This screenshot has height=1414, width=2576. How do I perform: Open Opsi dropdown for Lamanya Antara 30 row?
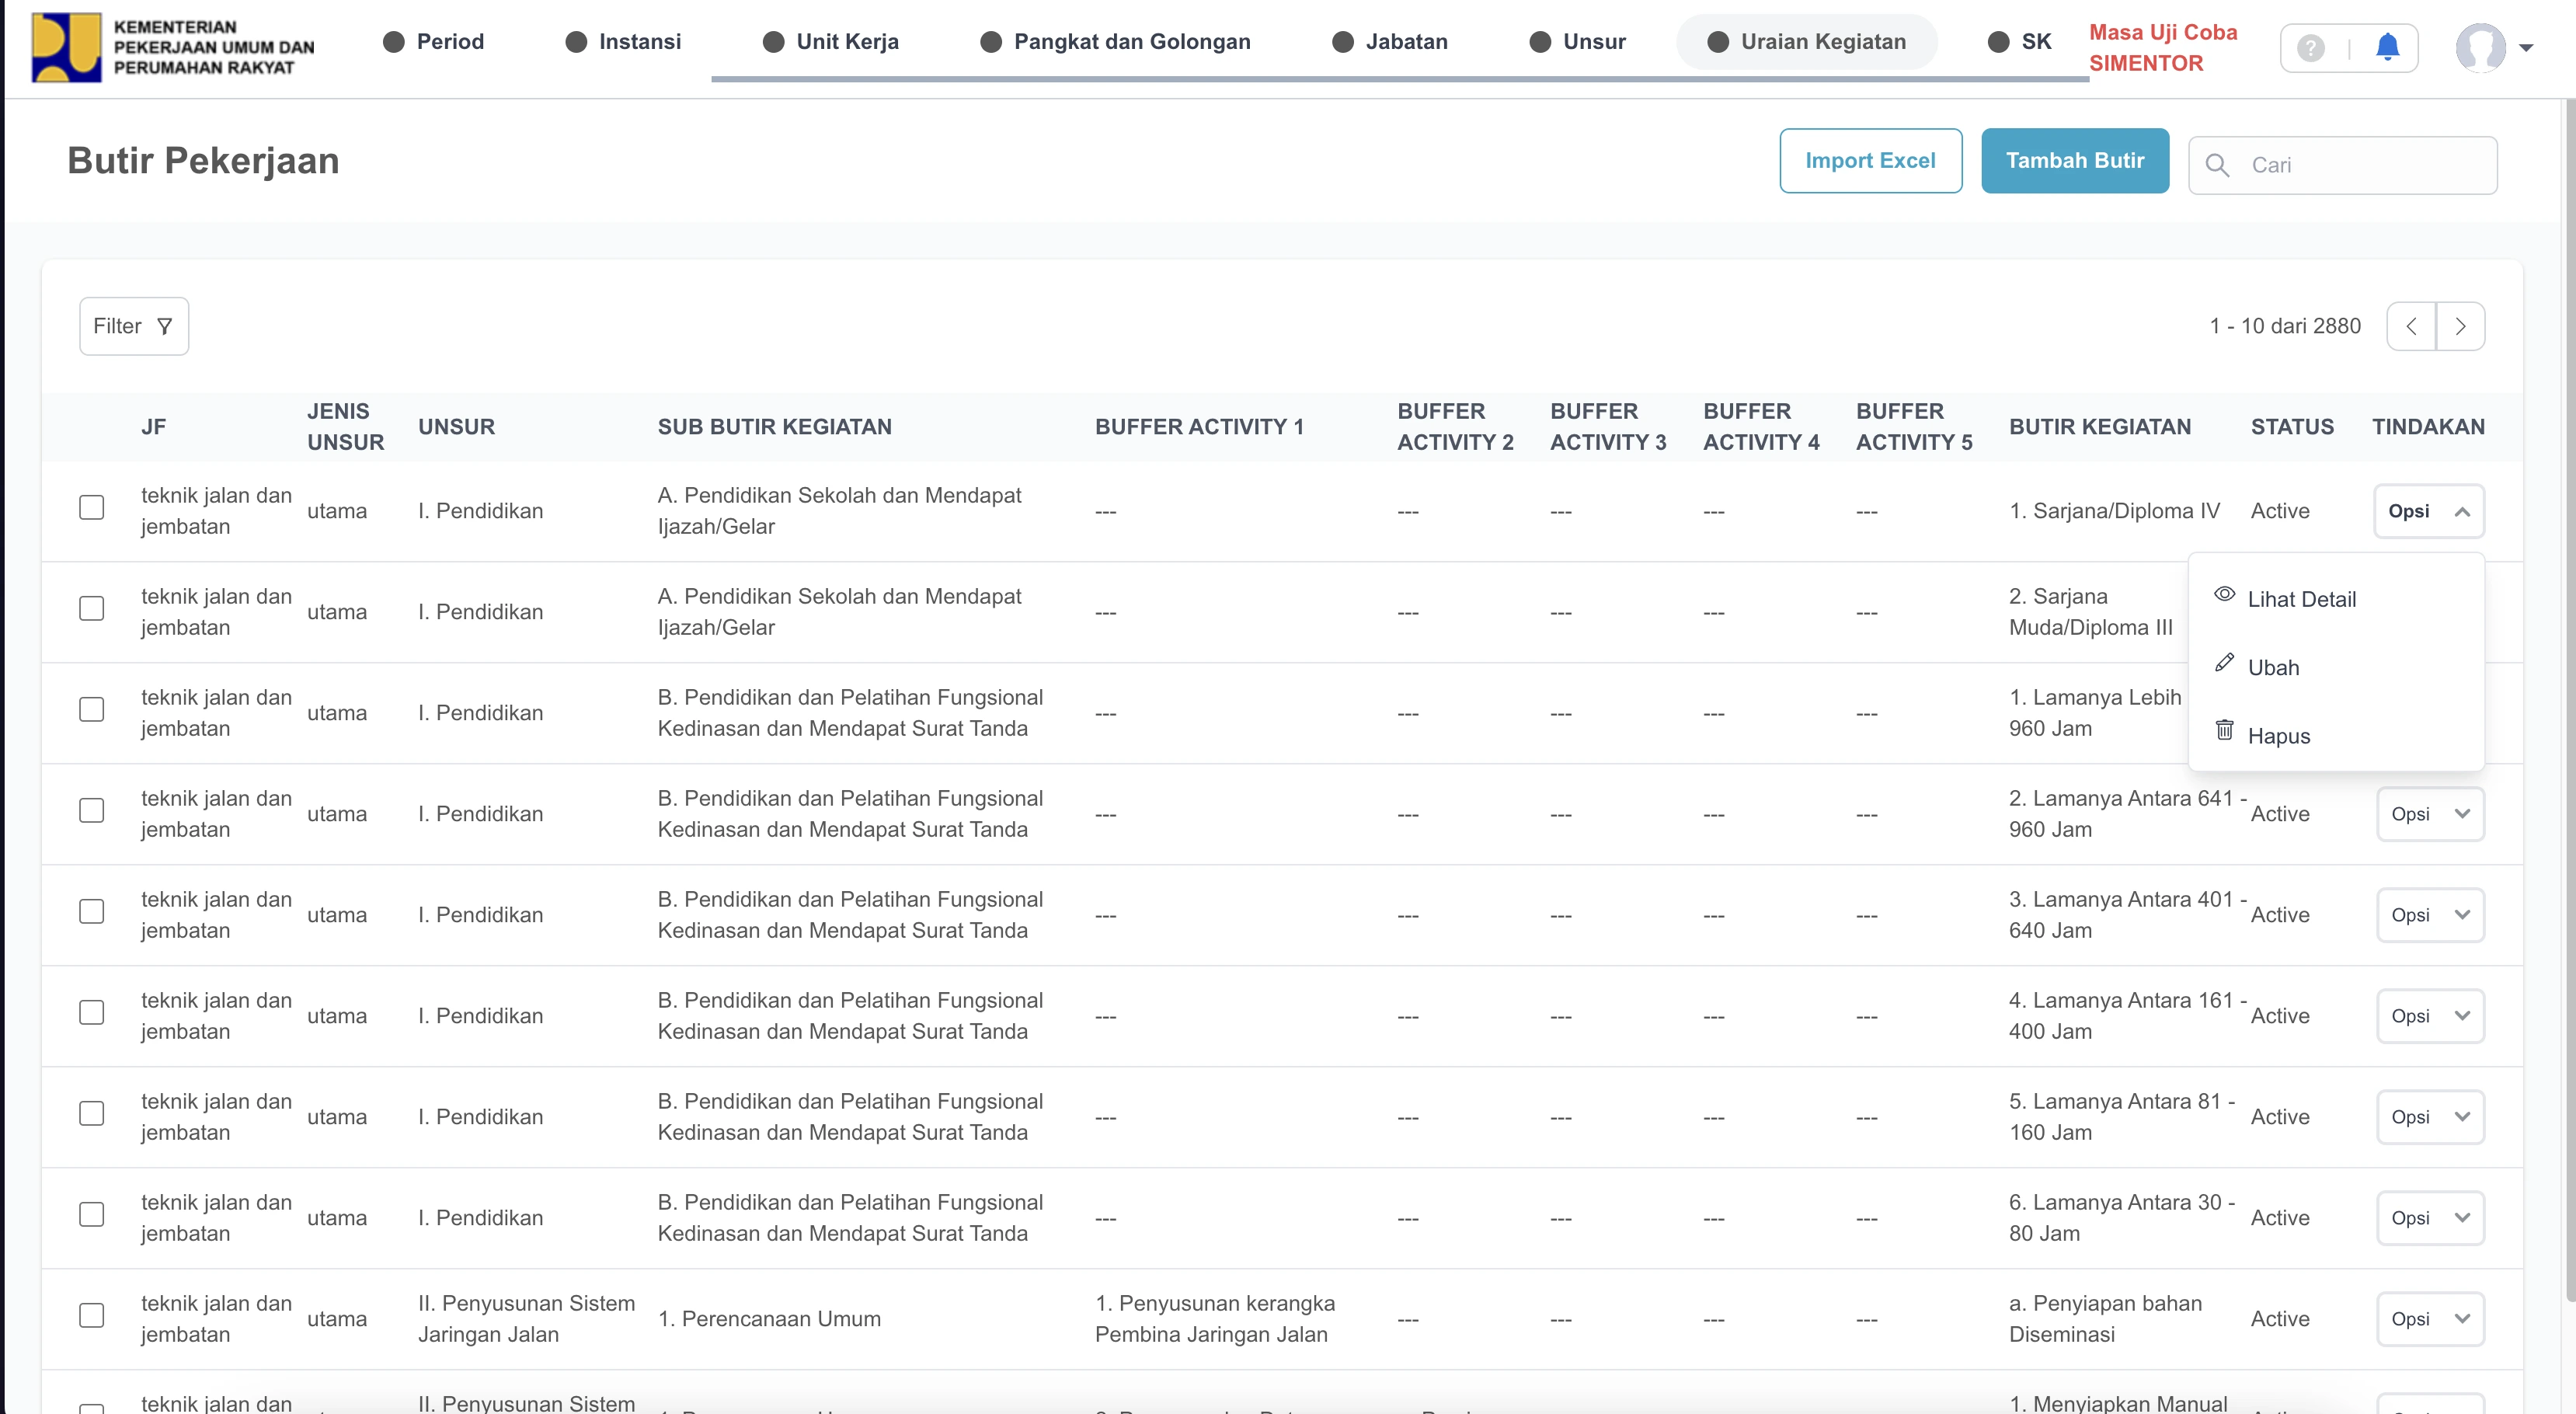point(2429,1218)
